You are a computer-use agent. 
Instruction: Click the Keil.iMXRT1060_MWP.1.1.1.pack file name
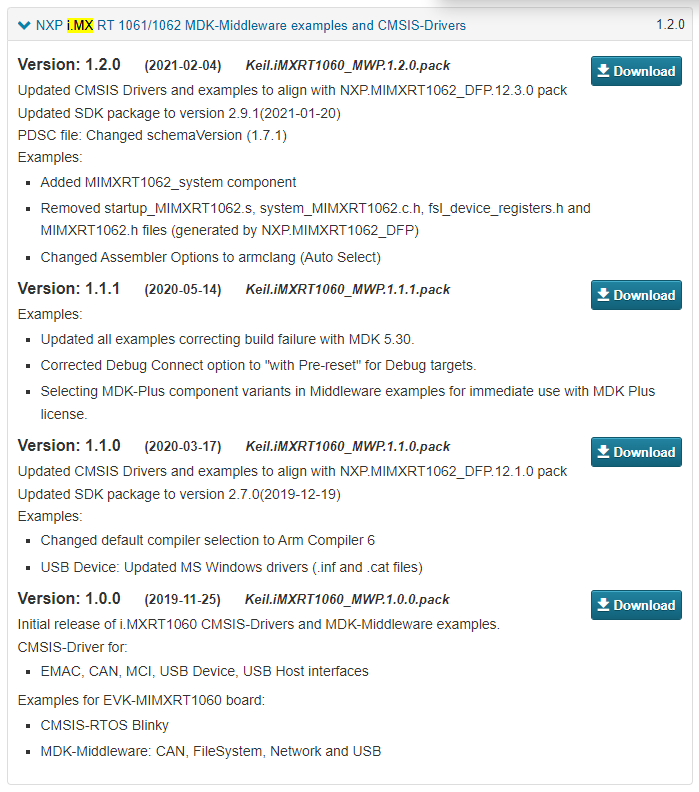(347, 289)
